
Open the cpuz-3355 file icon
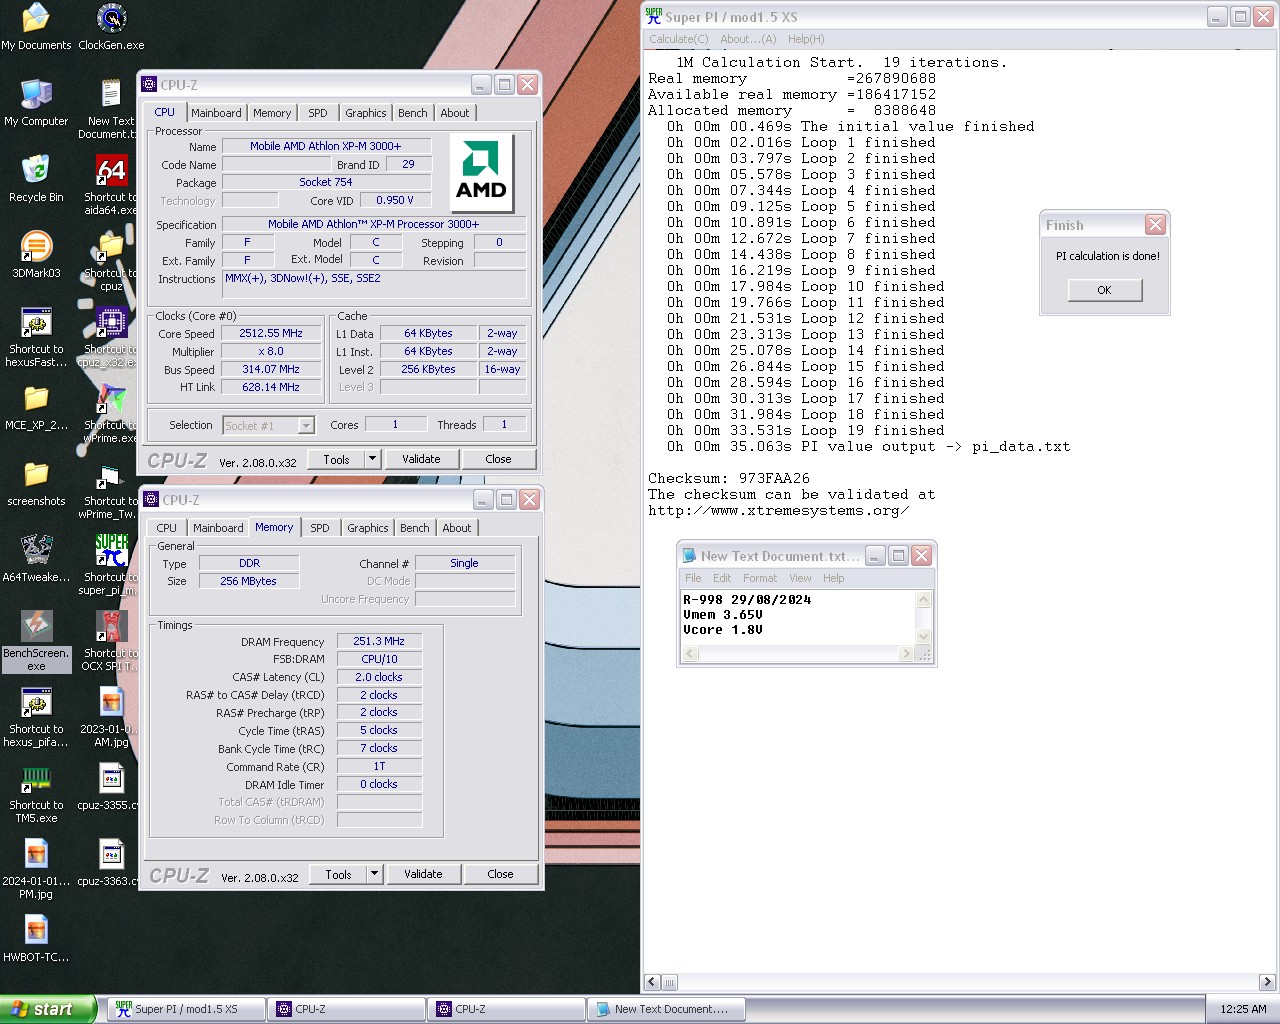point(111,786)
